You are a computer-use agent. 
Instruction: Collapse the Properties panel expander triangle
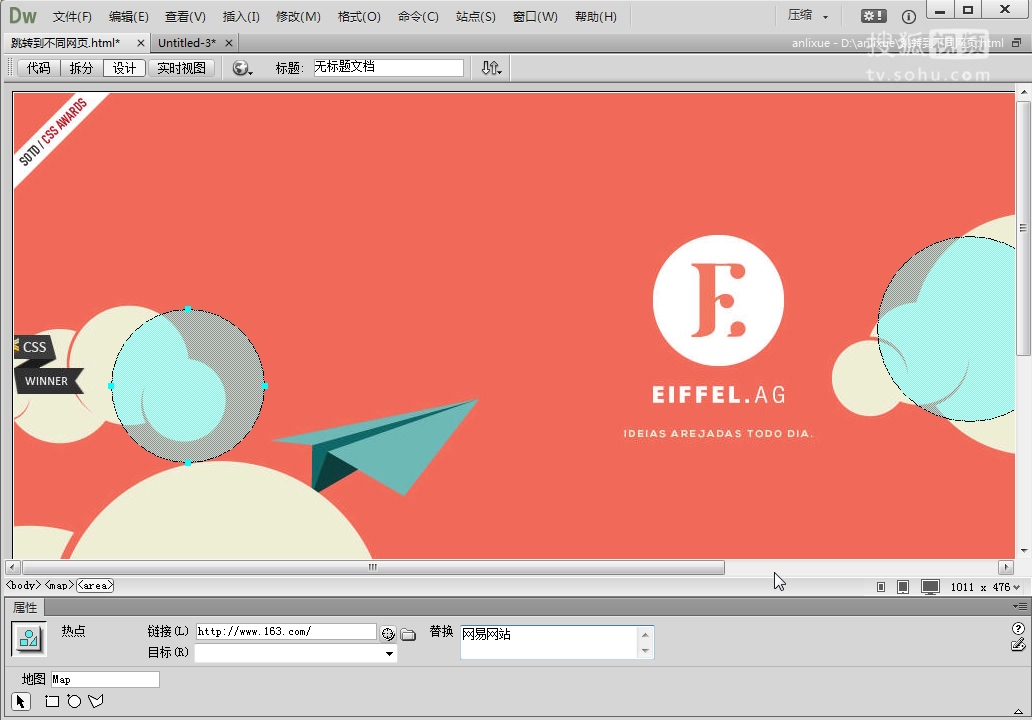pyautogui.click(x=1018, y=711)
